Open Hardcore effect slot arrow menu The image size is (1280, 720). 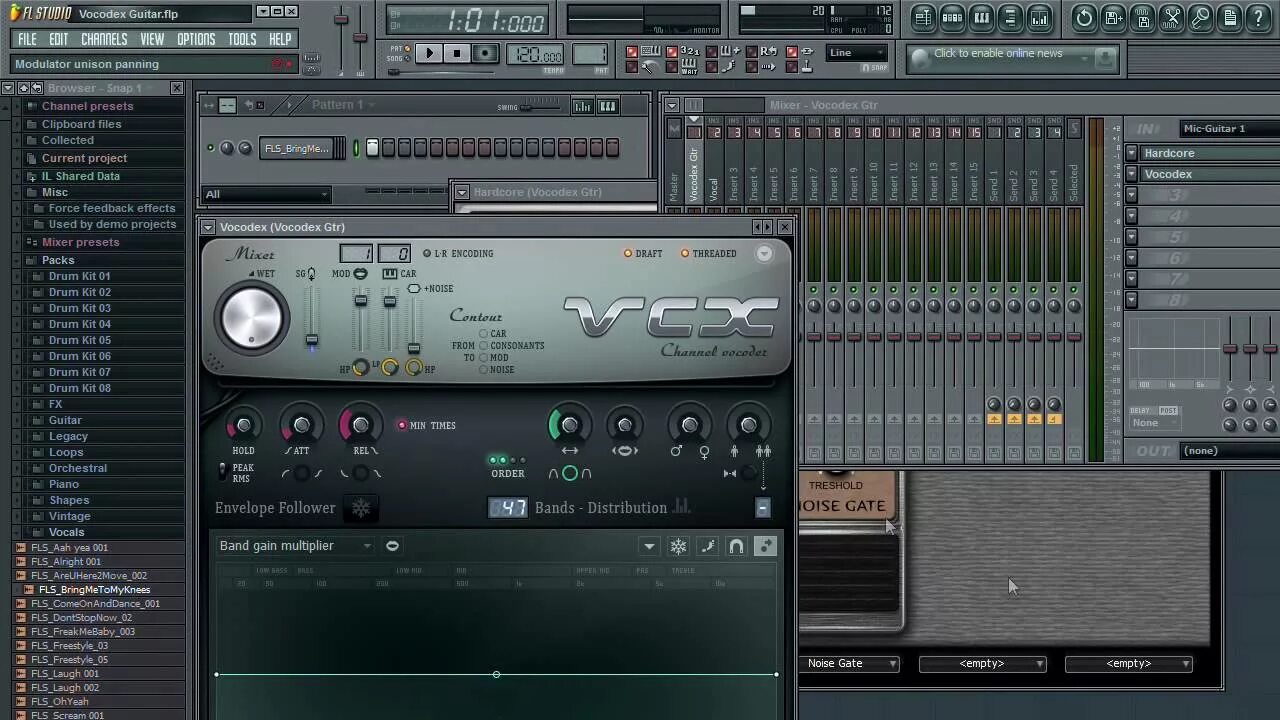pos(1131,154)
